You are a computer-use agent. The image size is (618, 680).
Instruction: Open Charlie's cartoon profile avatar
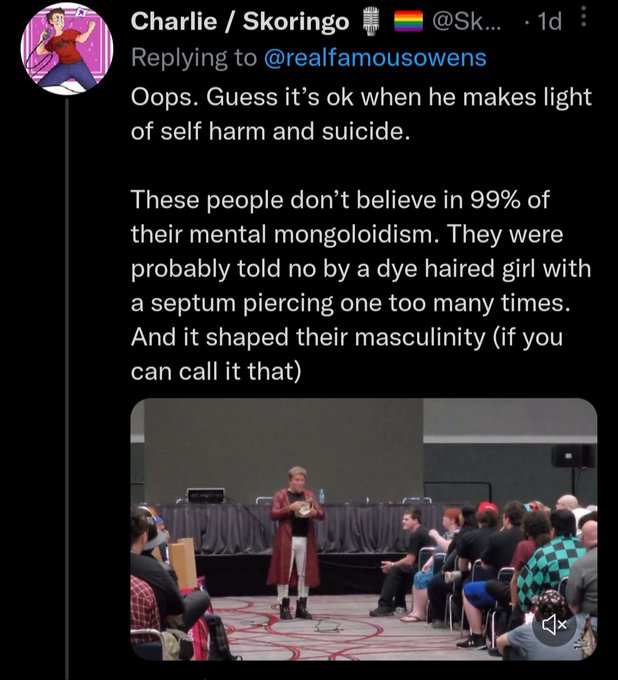pyautogui.click(x=67, y=48)
